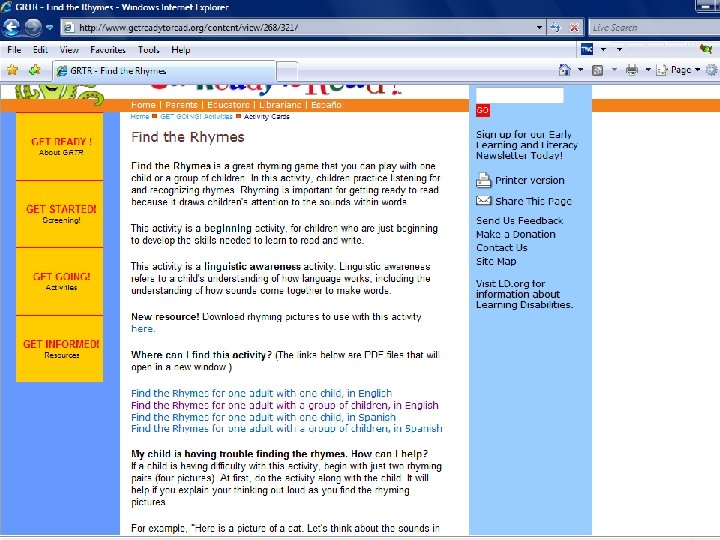Click the 'here.' rhyming pictures download link

143,329
